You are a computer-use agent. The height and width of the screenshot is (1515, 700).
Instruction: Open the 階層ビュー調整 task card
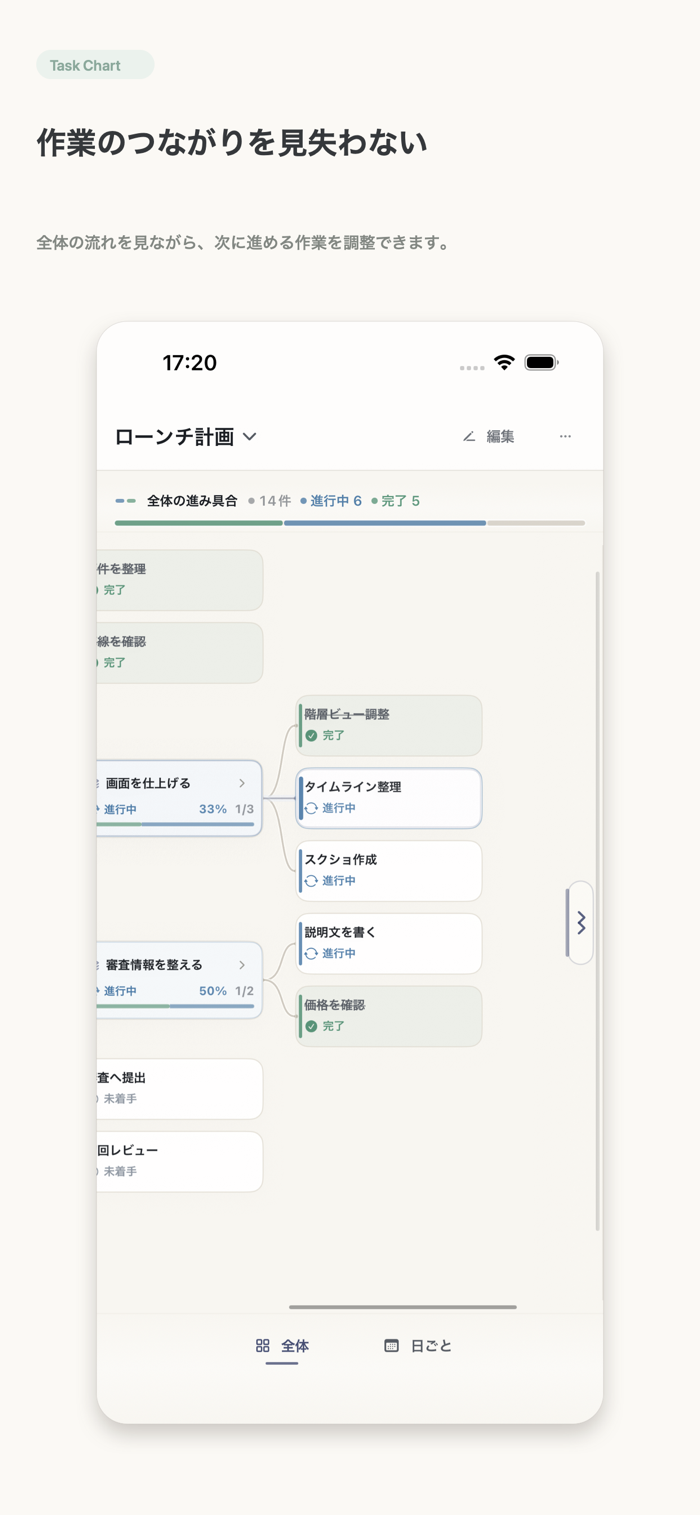click(x=389, y=725)
